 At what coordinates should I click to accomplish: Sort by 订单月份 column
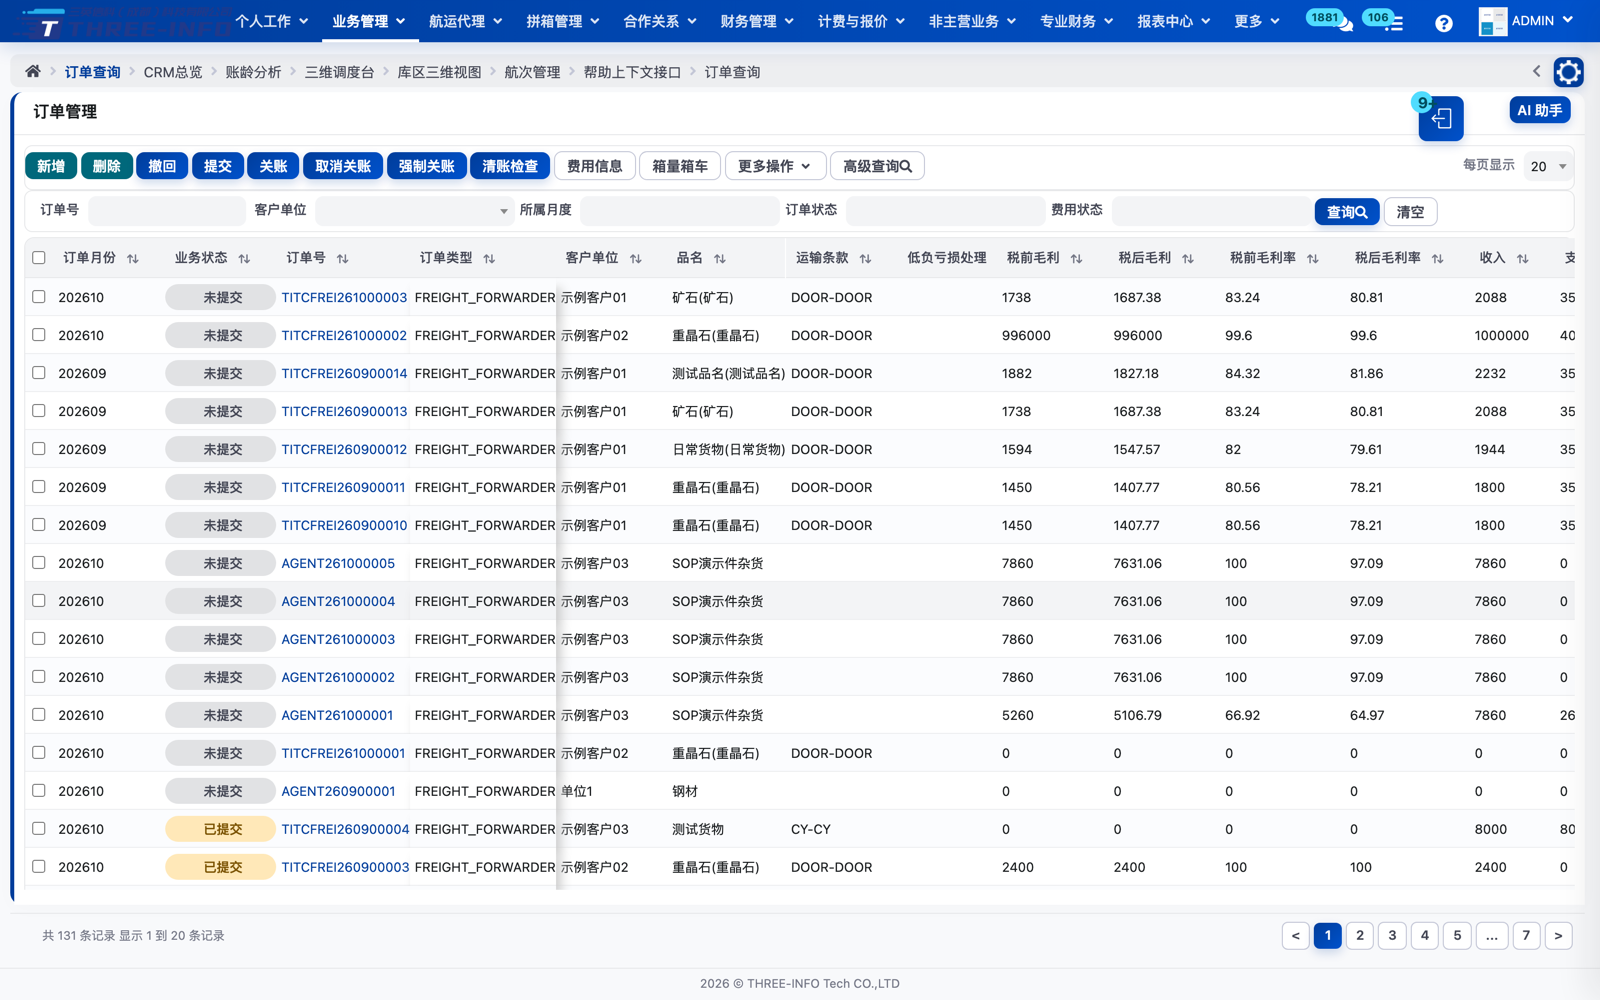pos(133,259)
